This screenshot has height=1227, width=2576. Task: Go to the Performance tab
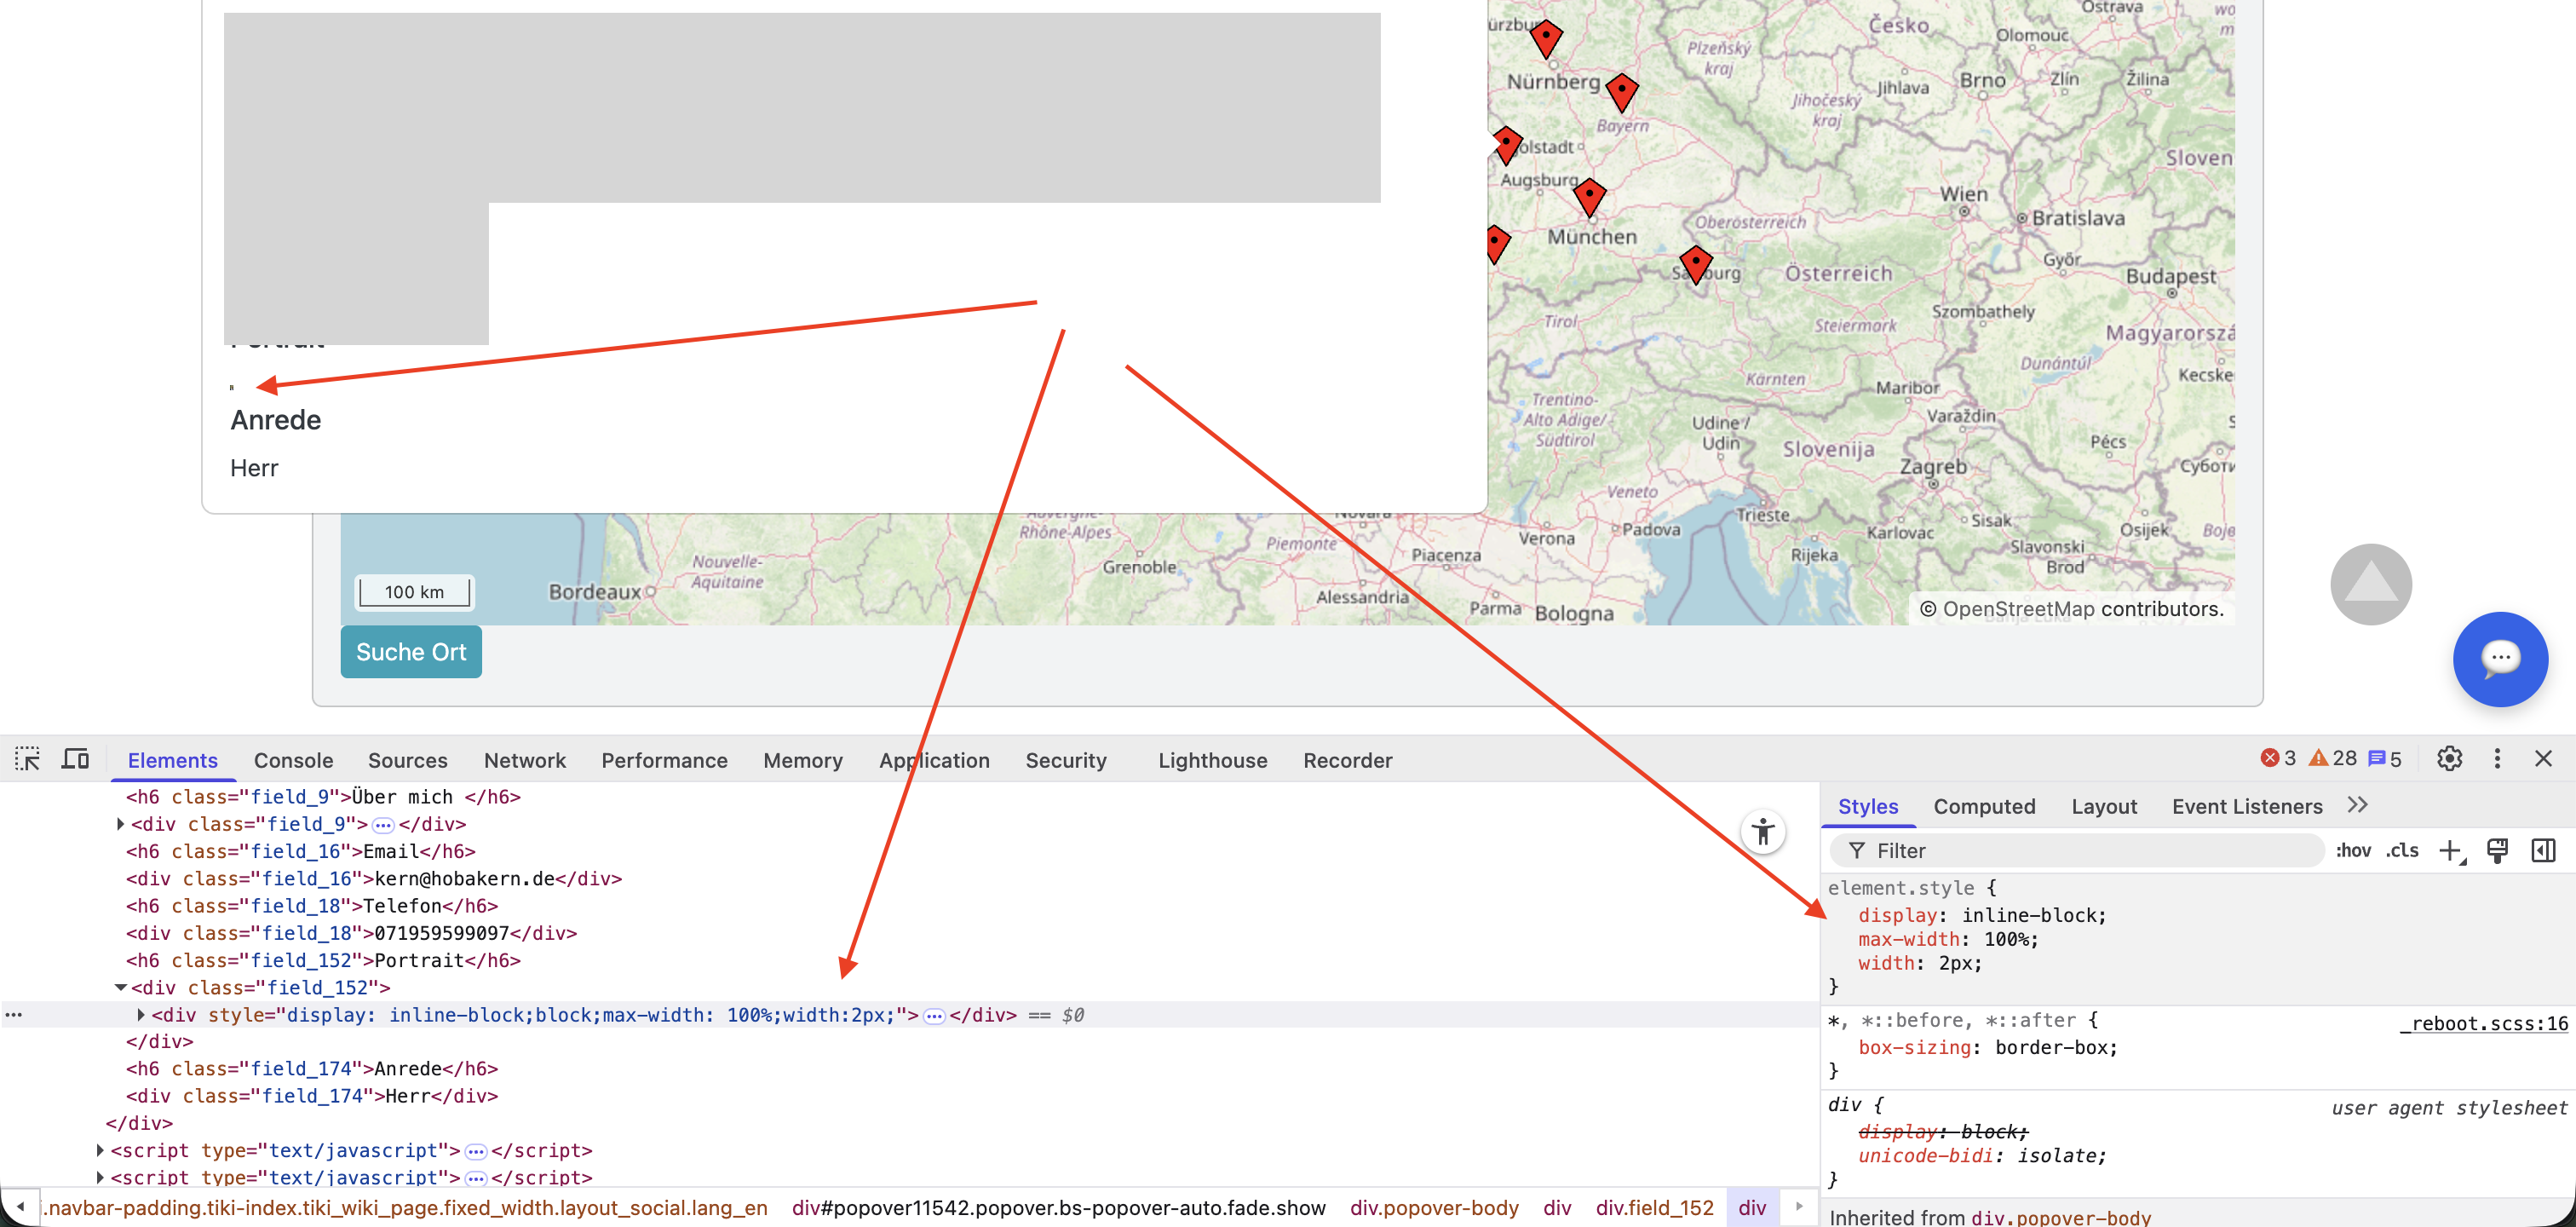tap(664, 760)
